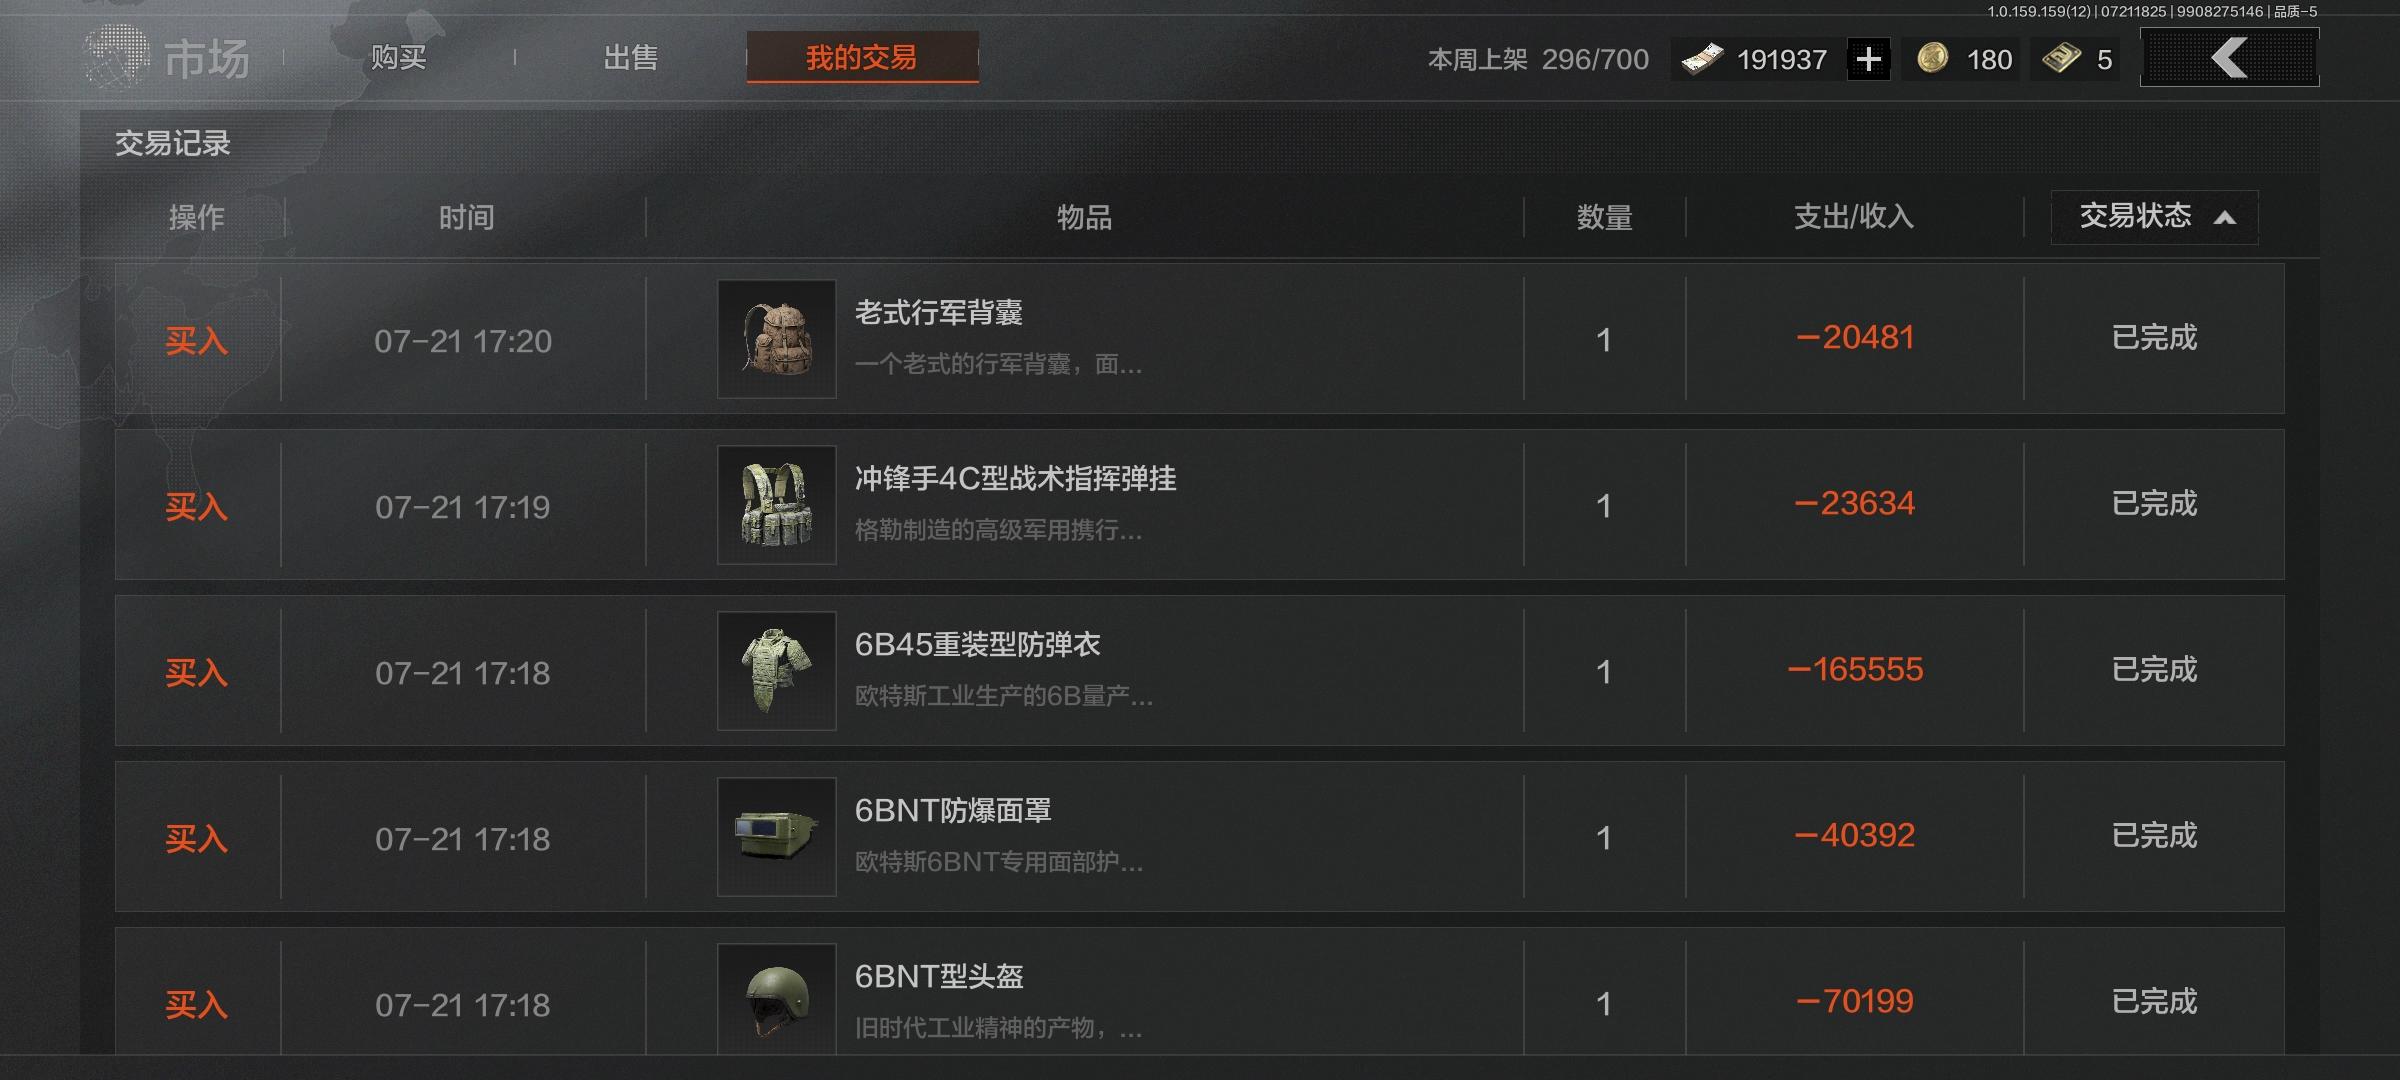Switch to the 出售 tab

click(631, 58)
